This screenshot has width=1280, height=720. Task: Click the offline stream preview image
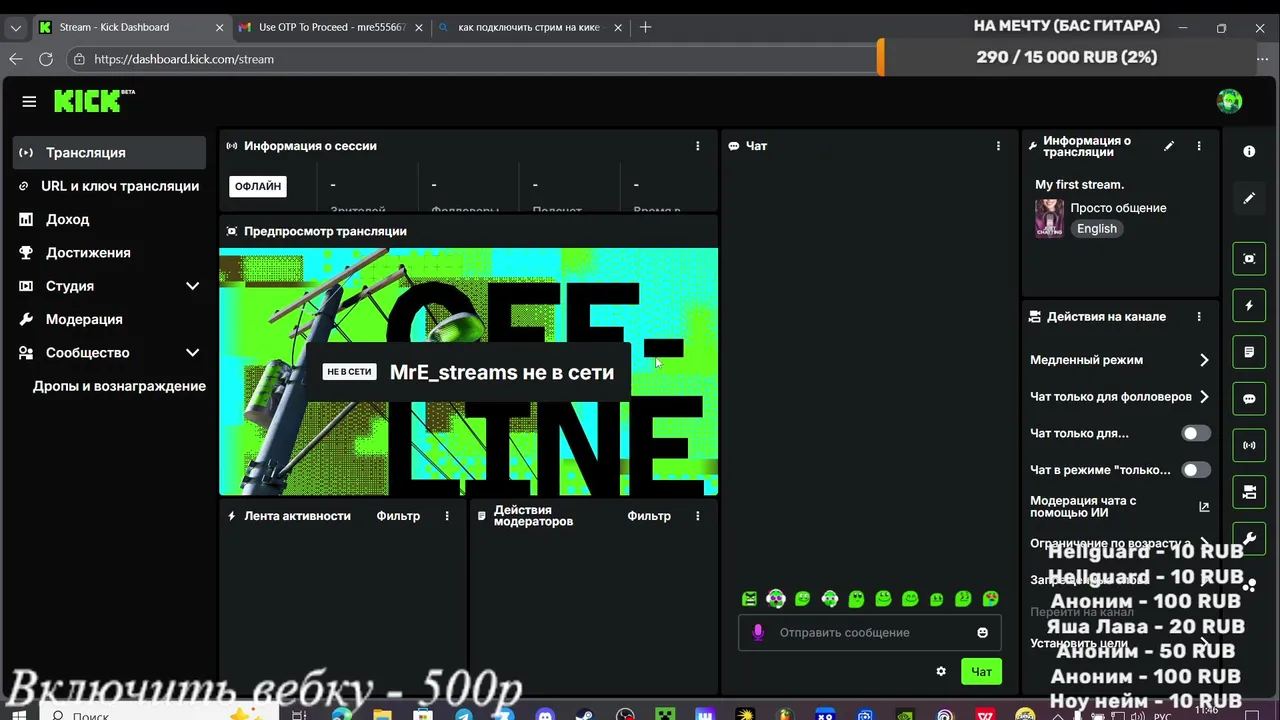[x=468, y=372]
